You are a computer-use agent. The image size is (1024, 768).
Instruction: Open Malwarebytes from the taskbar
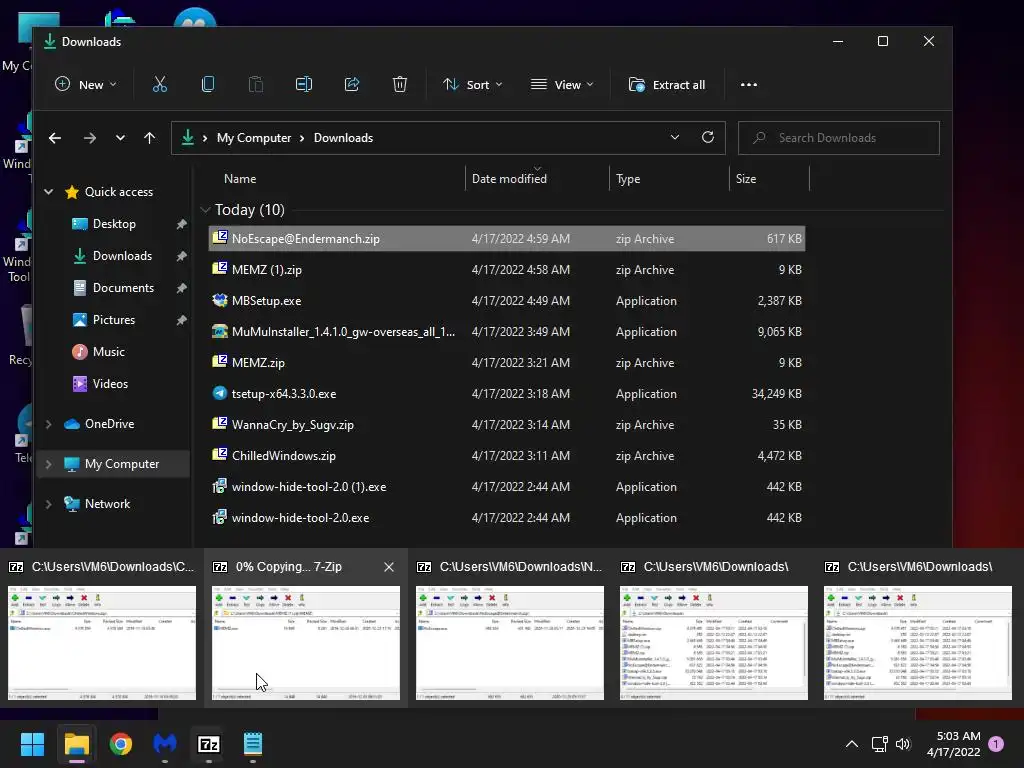[165, 744]
